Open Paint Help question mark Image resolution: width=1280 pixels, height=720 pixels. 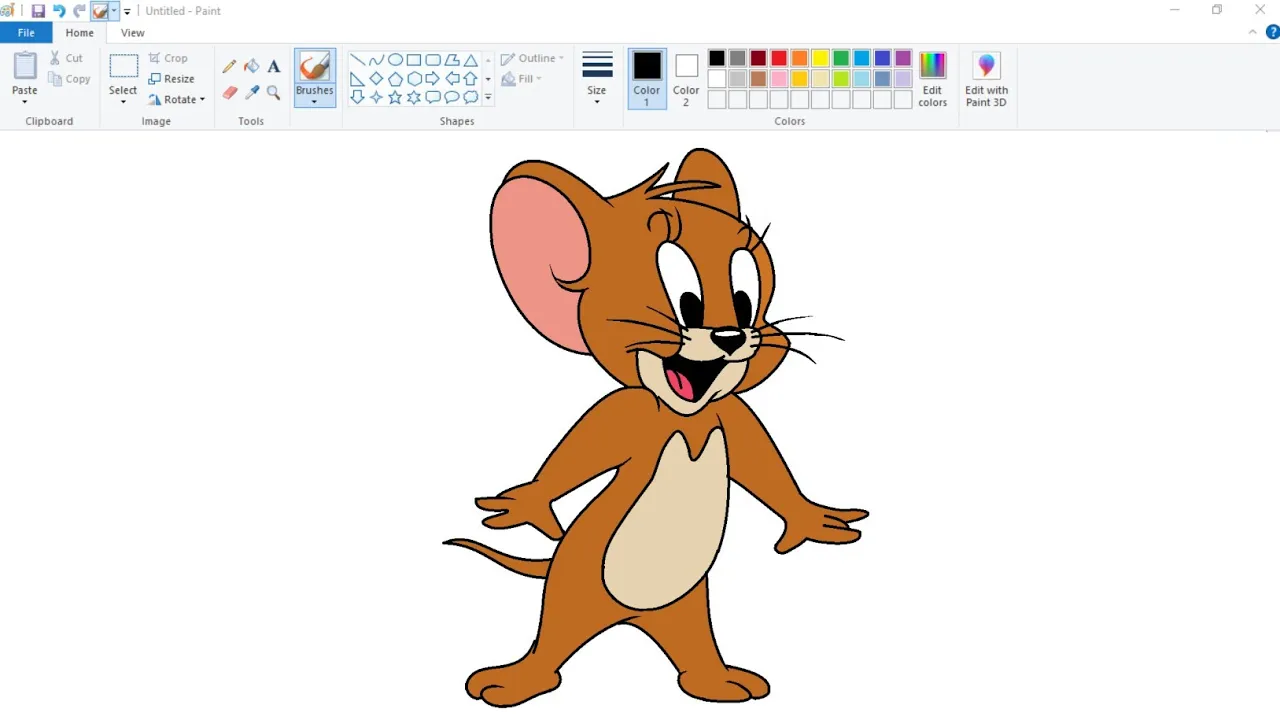(x=1272, y=32)
